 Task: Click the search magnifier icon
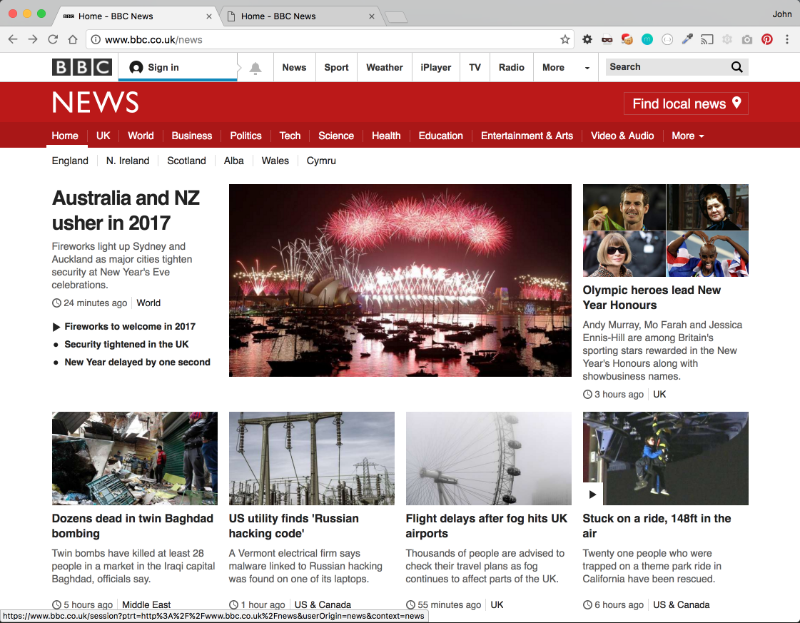click(737, 67)
